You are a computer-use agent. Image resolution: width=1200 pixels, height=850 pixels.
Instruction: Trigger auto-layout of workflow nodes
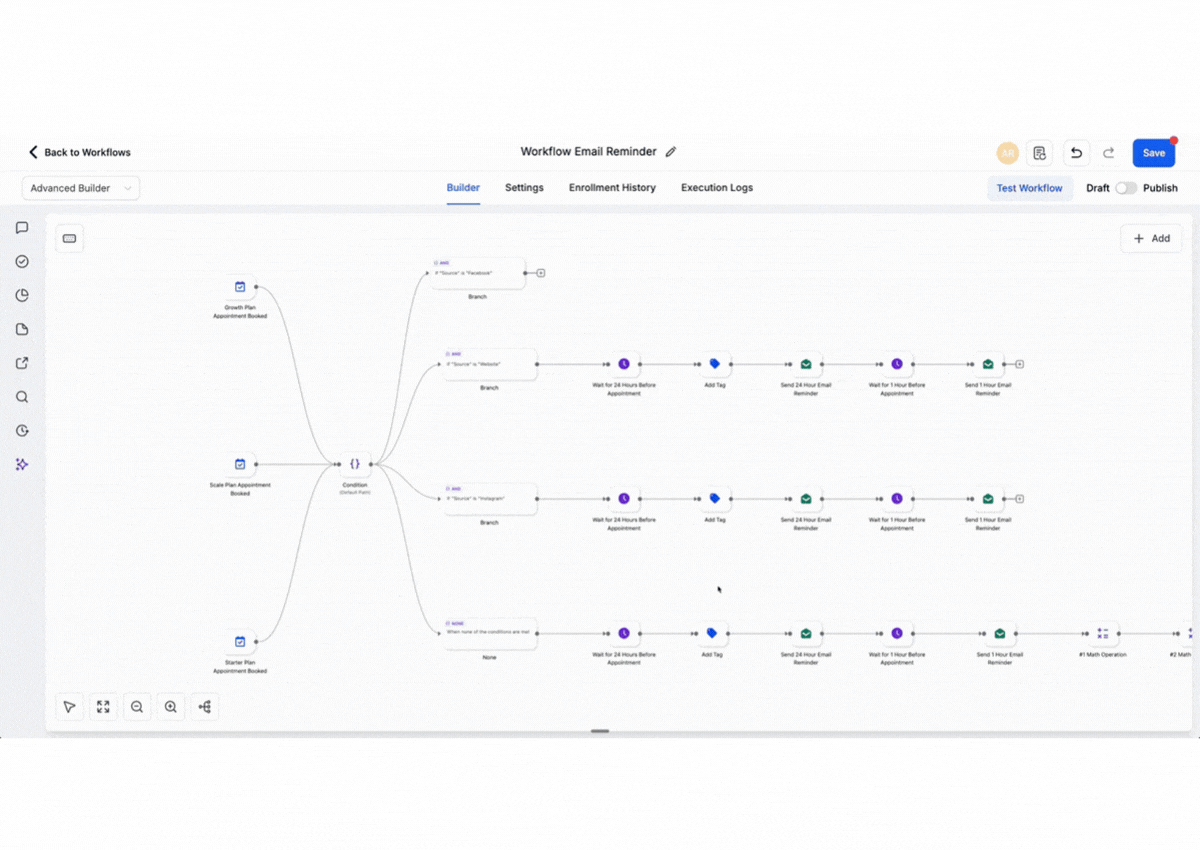pyautogui.click(x=205, y=706)
